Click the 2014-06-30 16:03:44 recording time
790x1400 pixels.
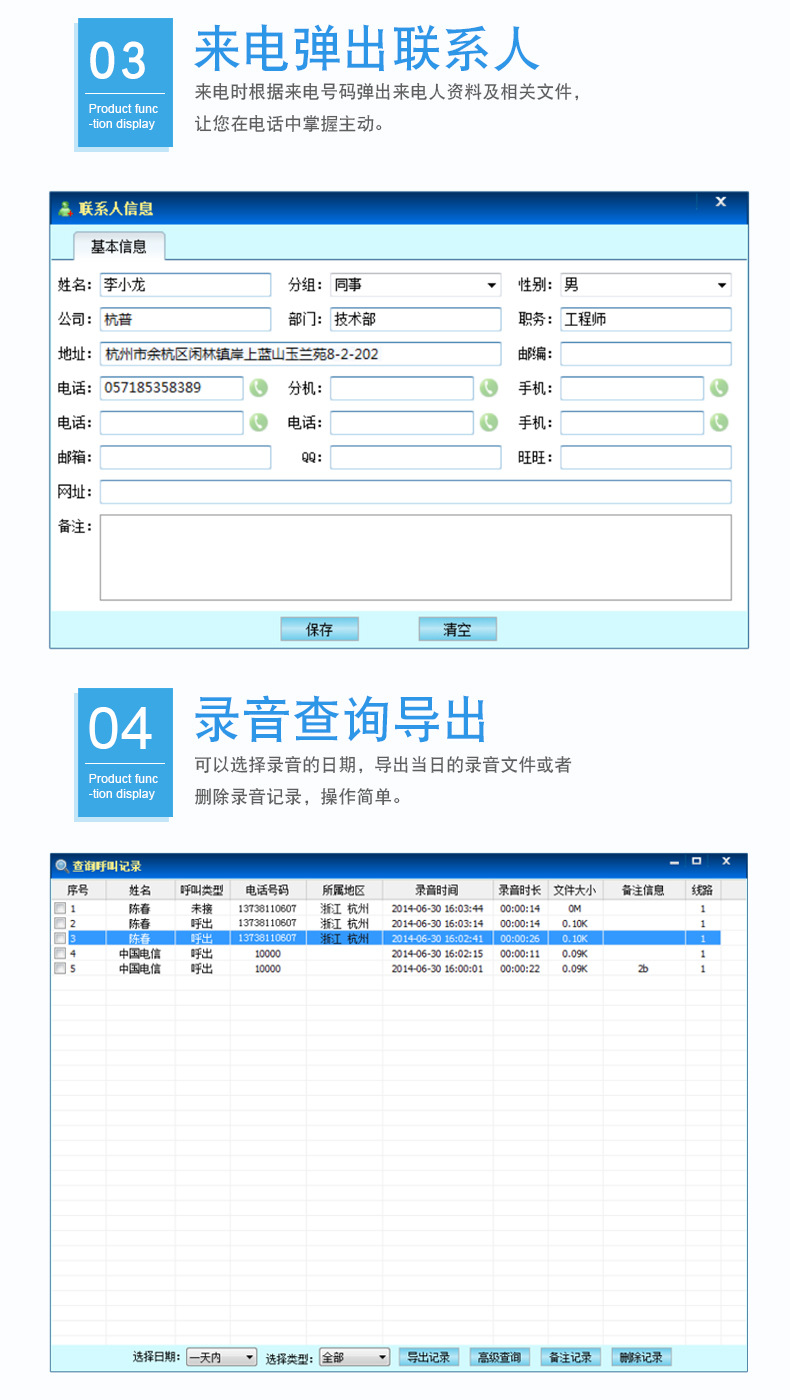(437, 909)
